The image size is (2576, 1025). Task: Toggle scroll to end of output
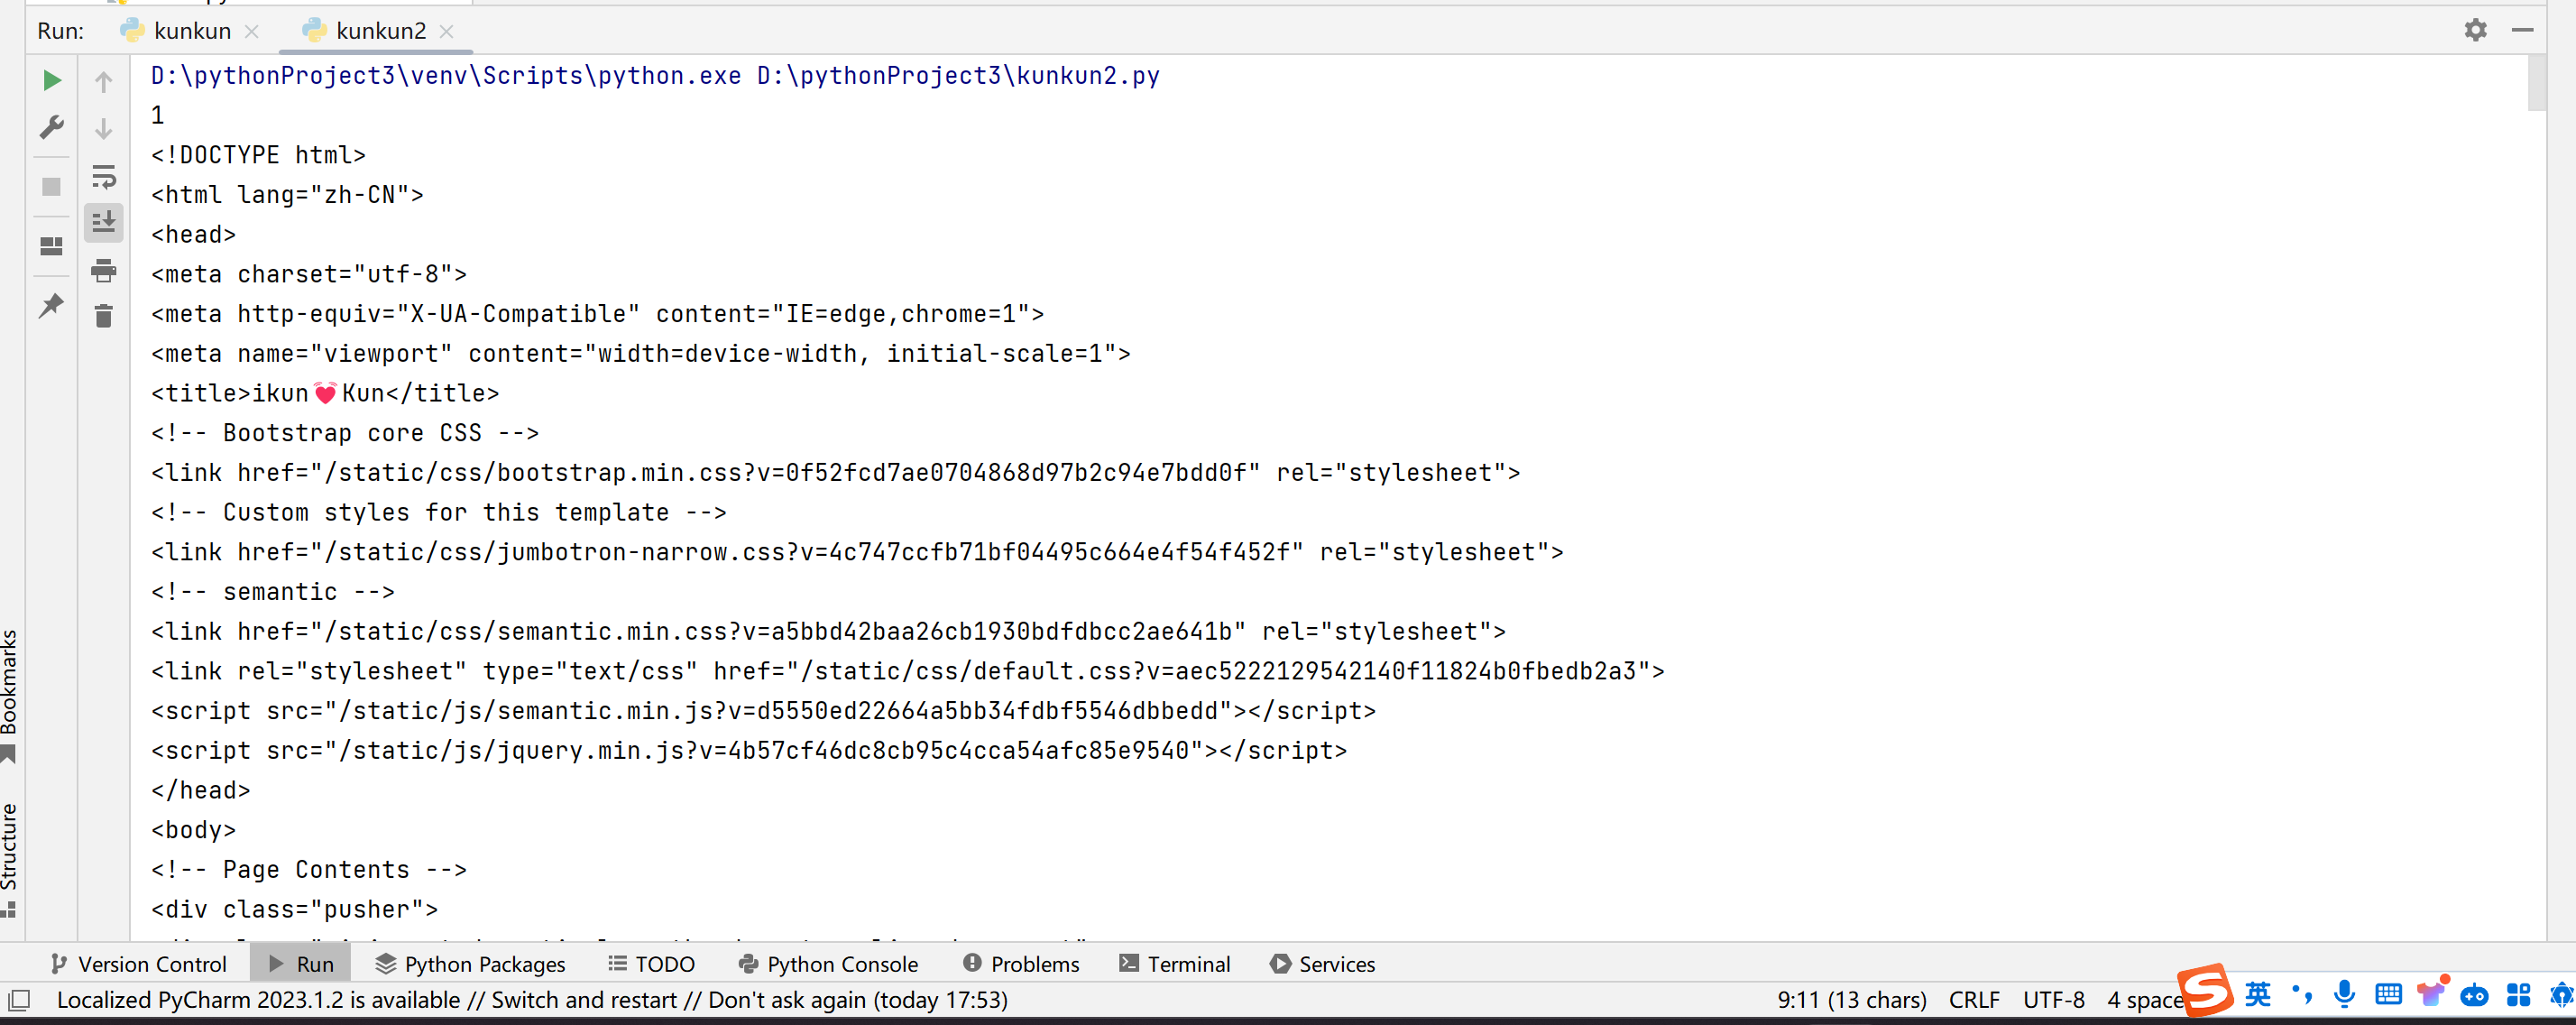point(103,222)
